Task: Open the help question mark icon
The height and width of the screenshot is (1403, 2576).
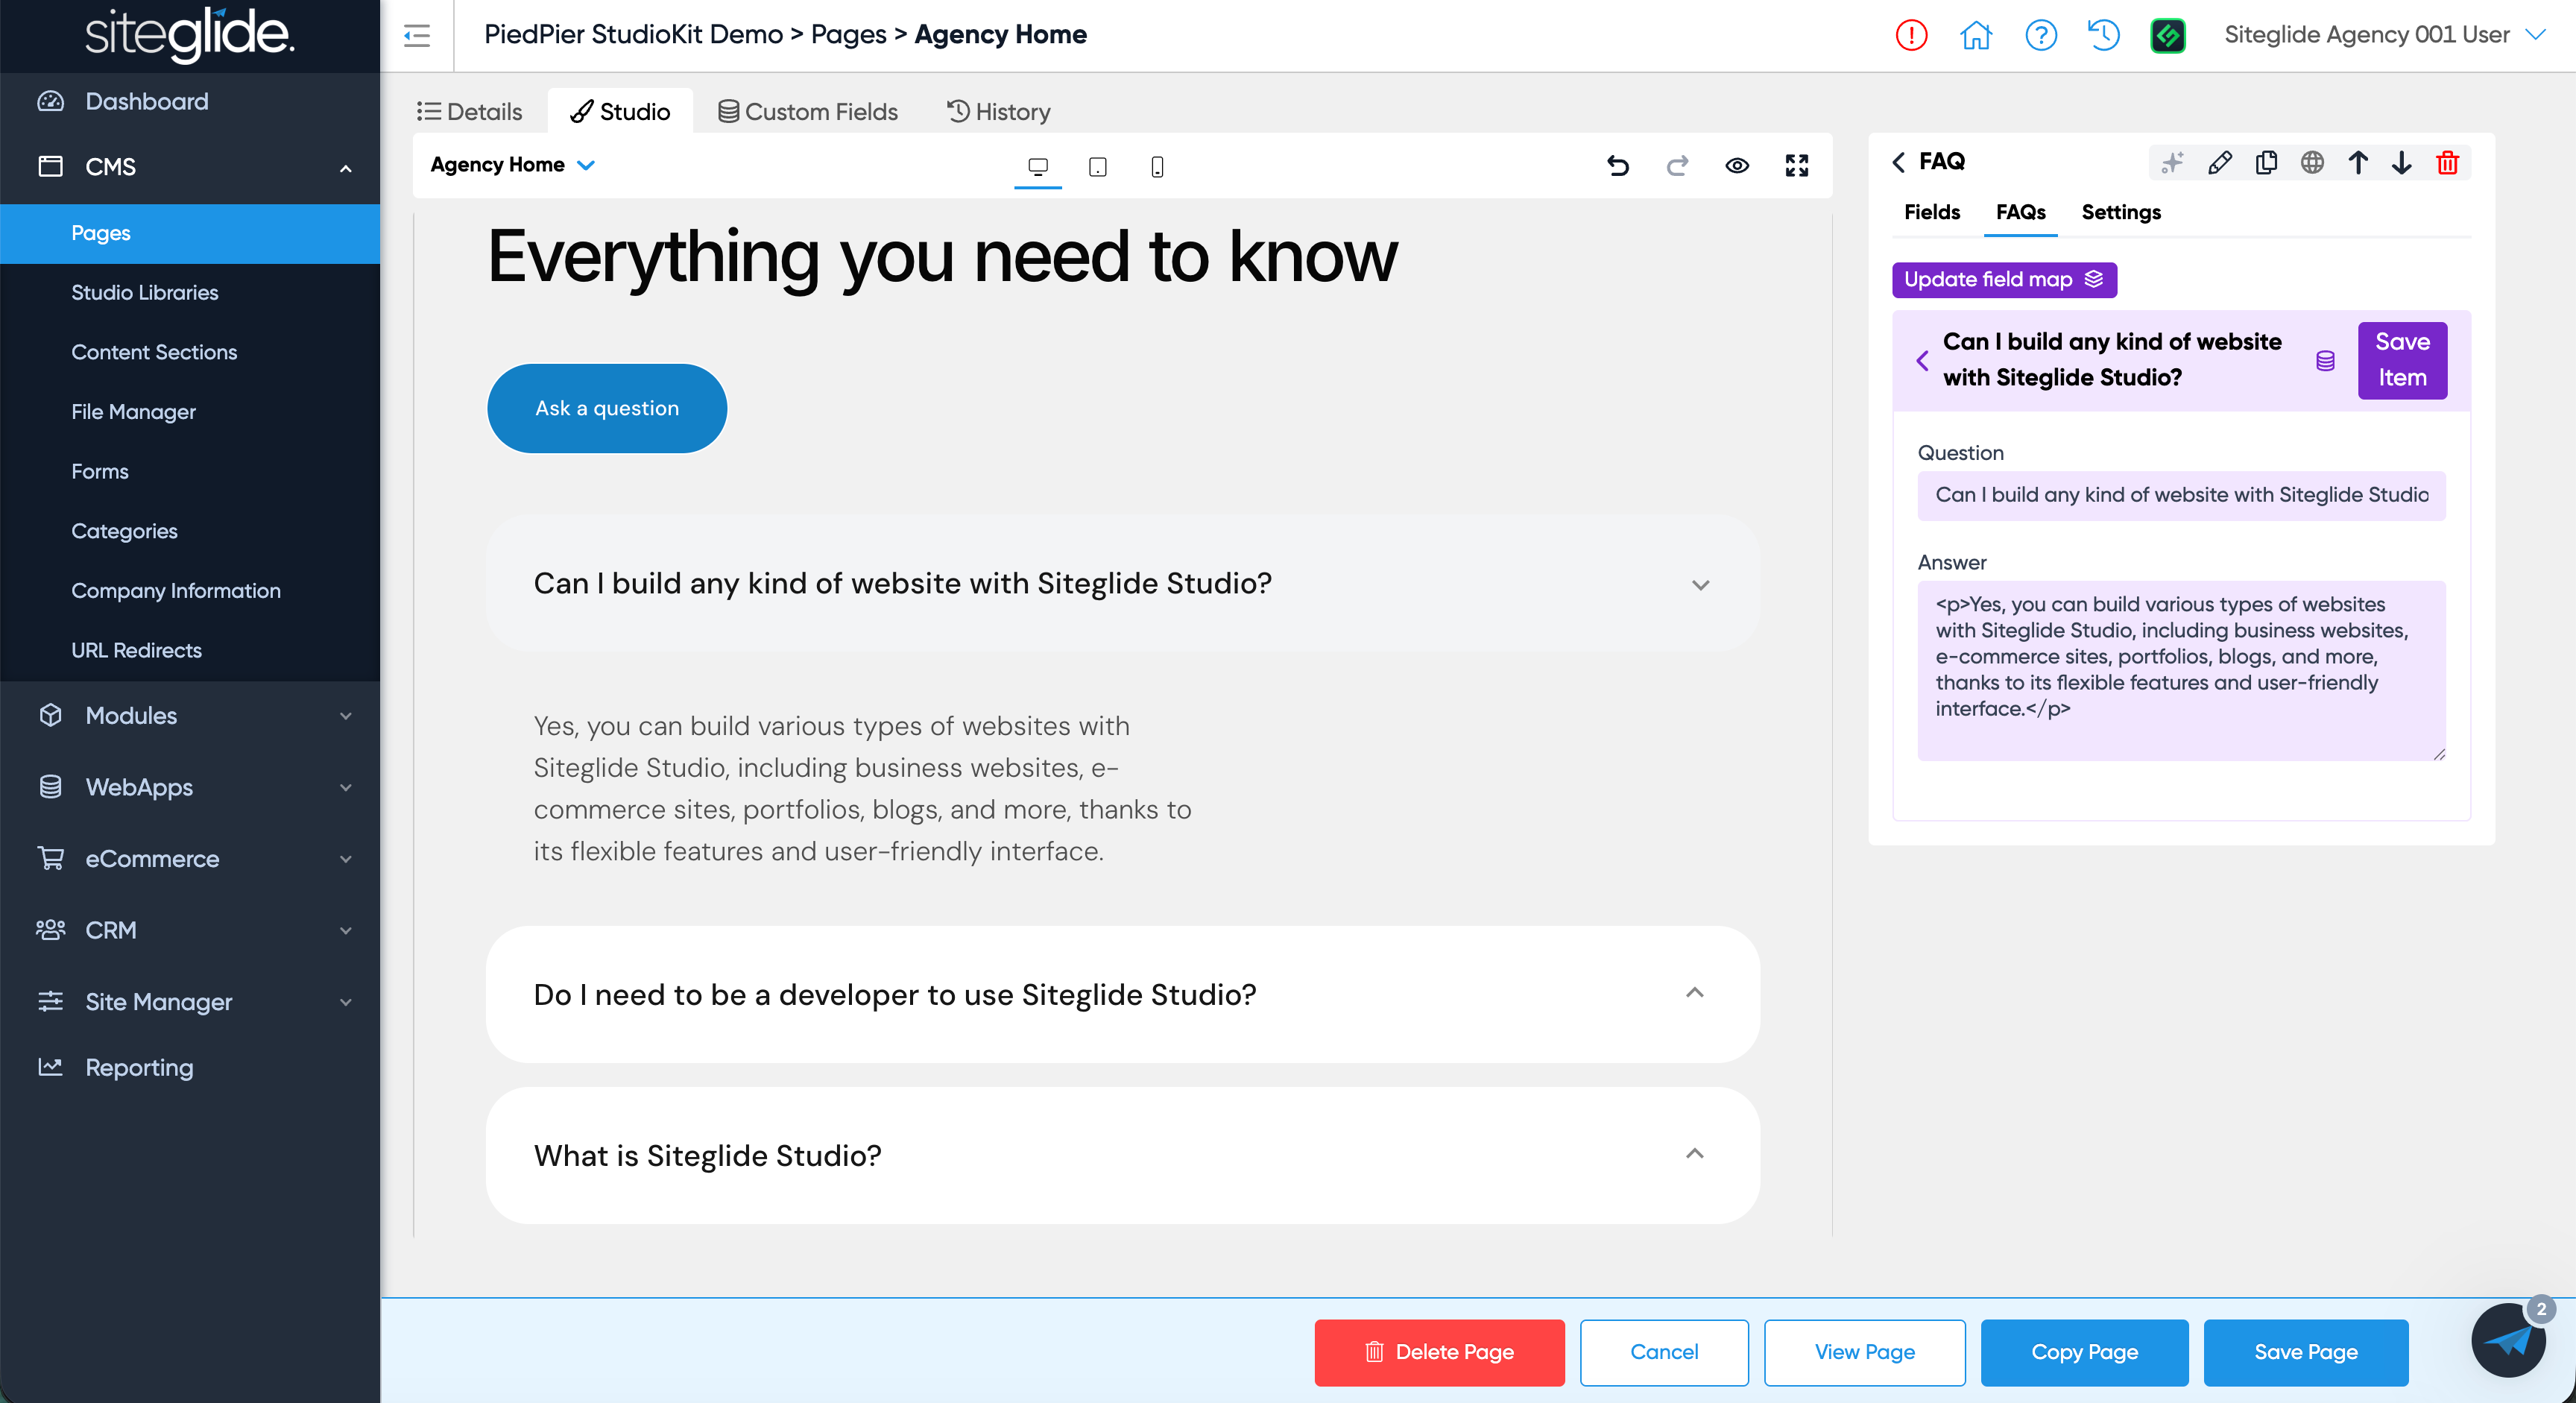Action: click(2040, 36)
